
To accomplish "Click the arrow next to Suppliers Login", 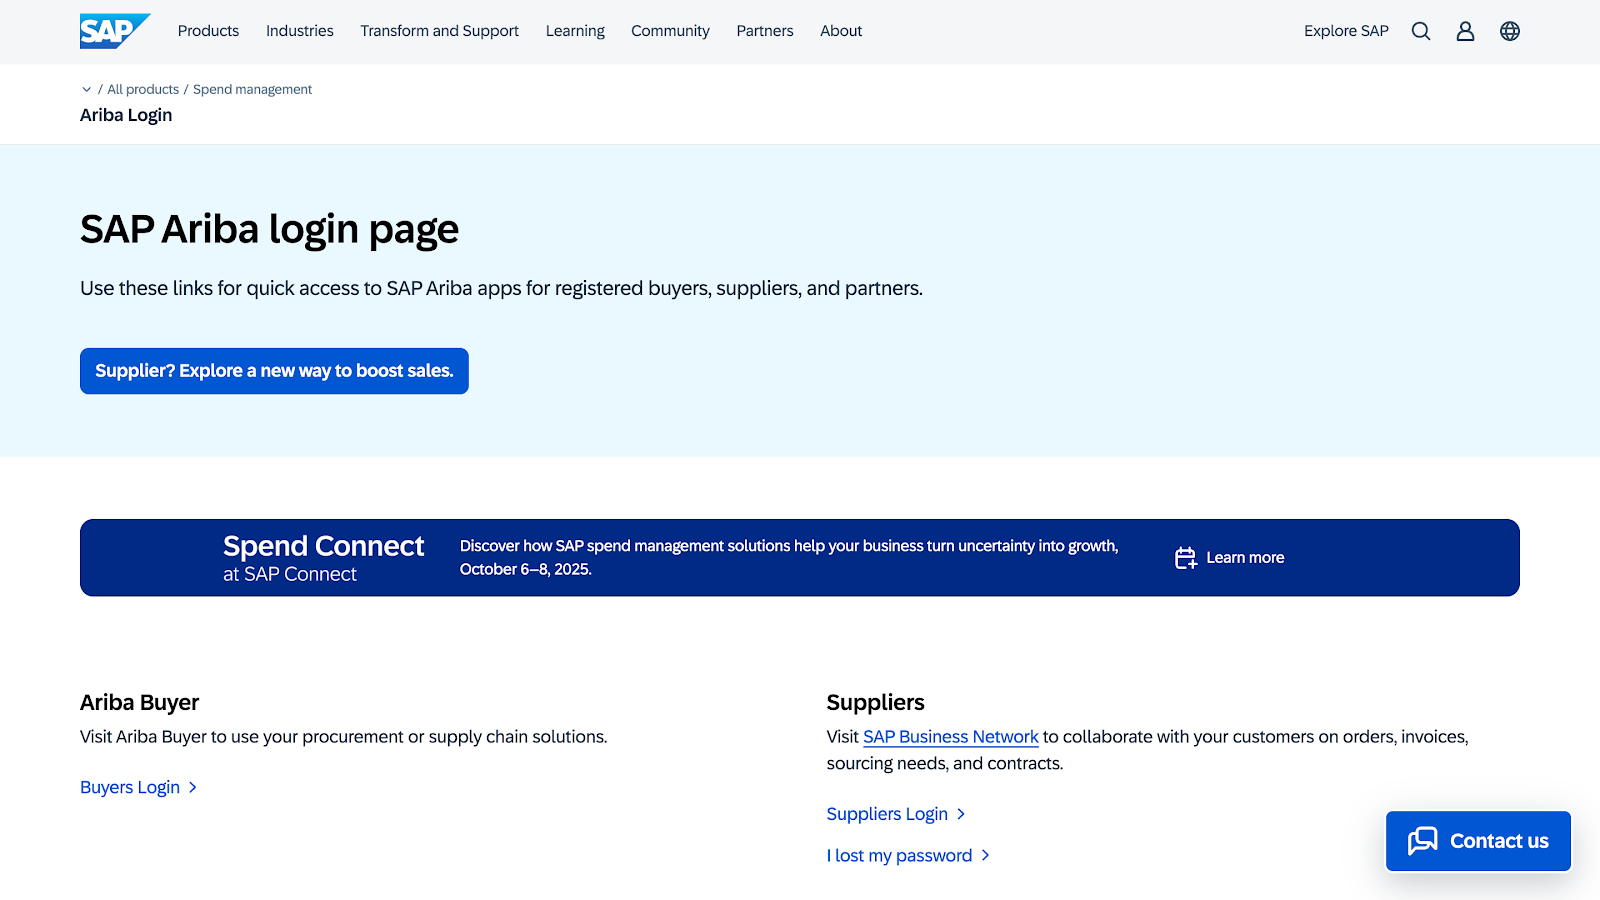I will (x=961, y=814).
